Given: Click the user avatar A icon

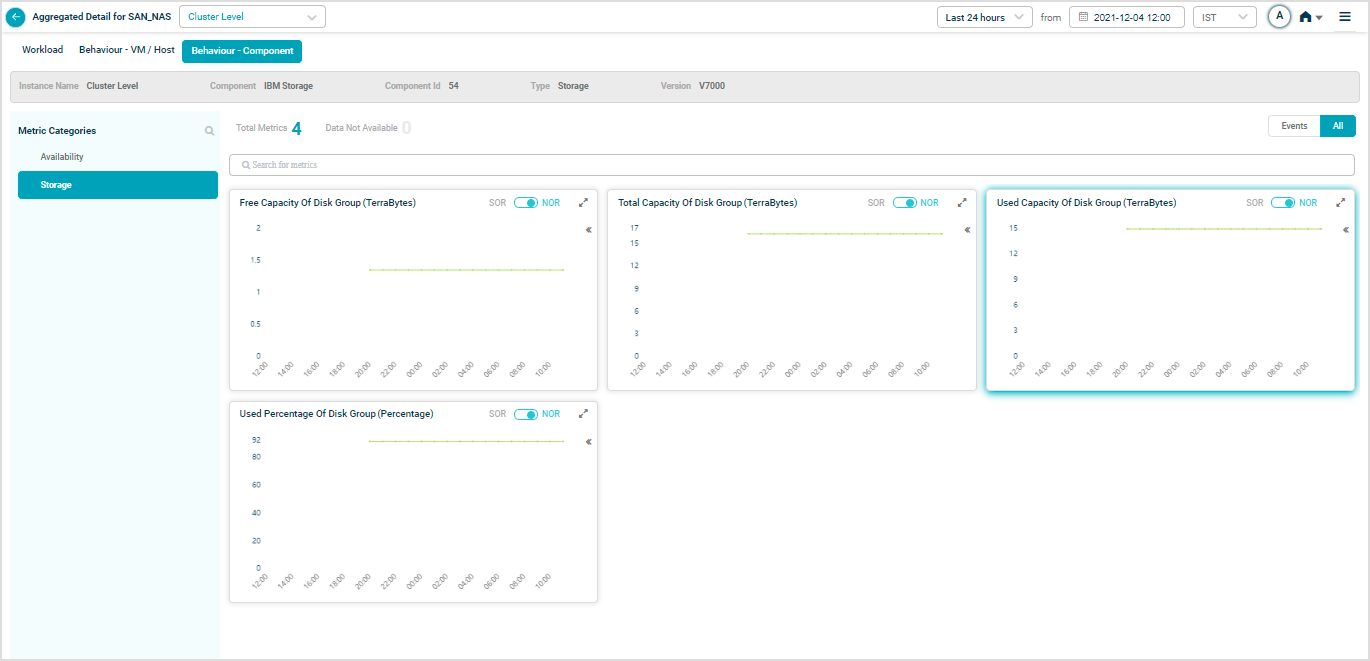Looking at the screenshot, I should coord(1279,17).
